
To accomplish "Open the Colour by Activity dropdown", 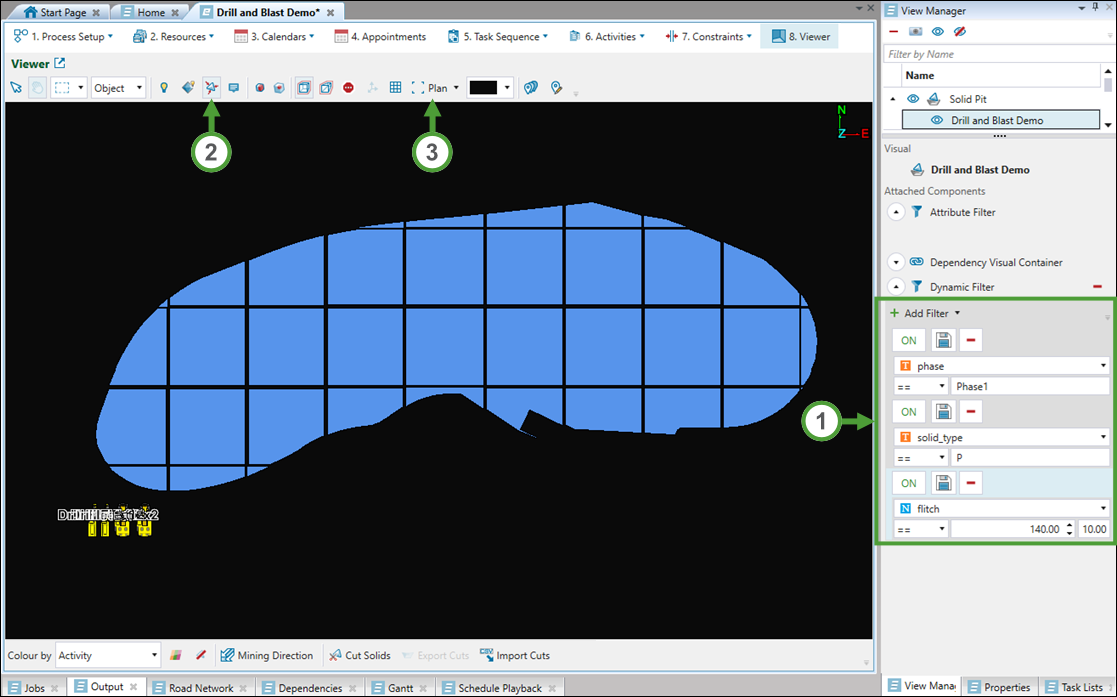I will point(108,656).
